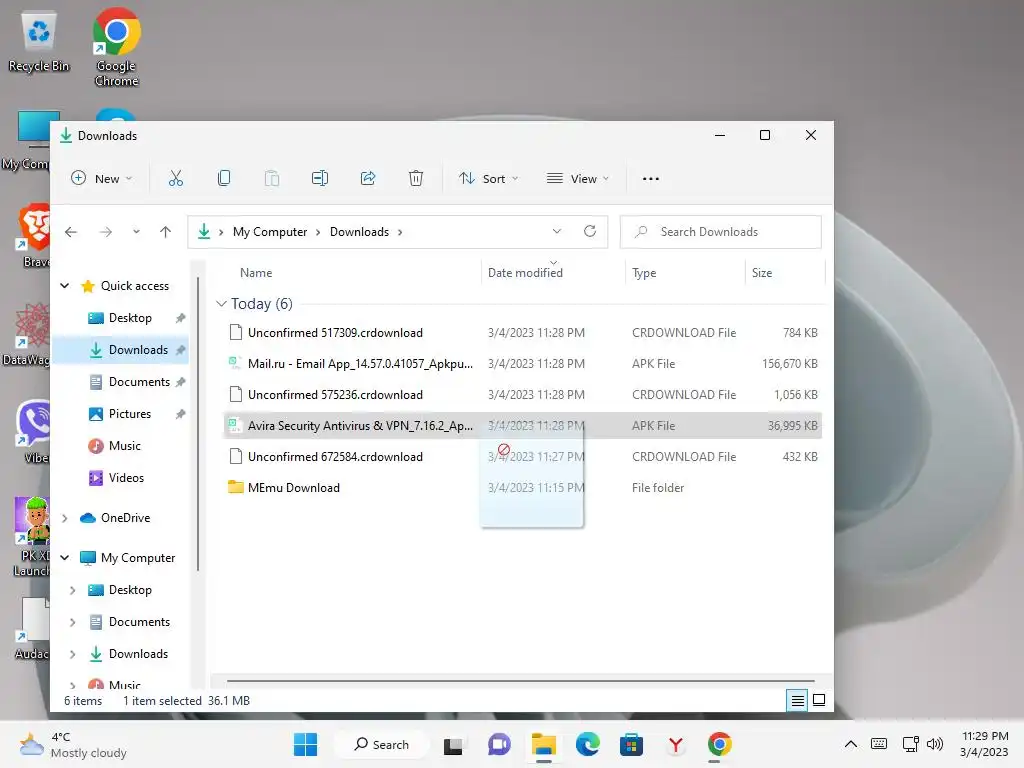The image size is (1024, 768).
Task: Collapse the Today (6) group
Action: coord(221,304)
